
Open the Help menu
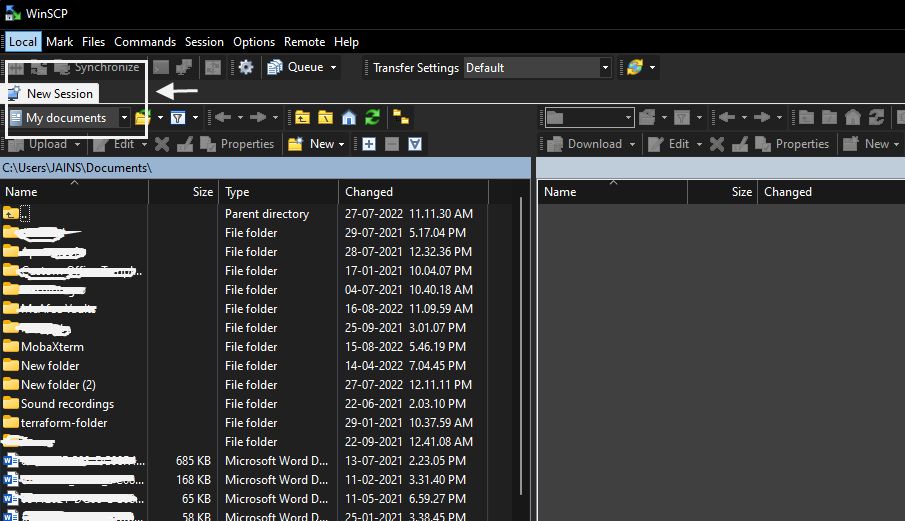[346, 42]
